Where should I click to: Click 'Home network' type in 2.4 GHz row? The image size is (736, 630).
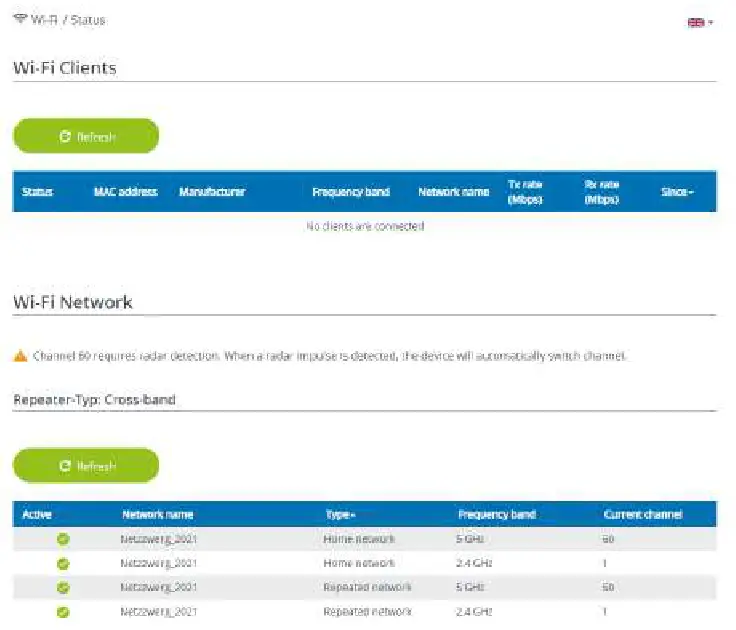tap(359, 563)
